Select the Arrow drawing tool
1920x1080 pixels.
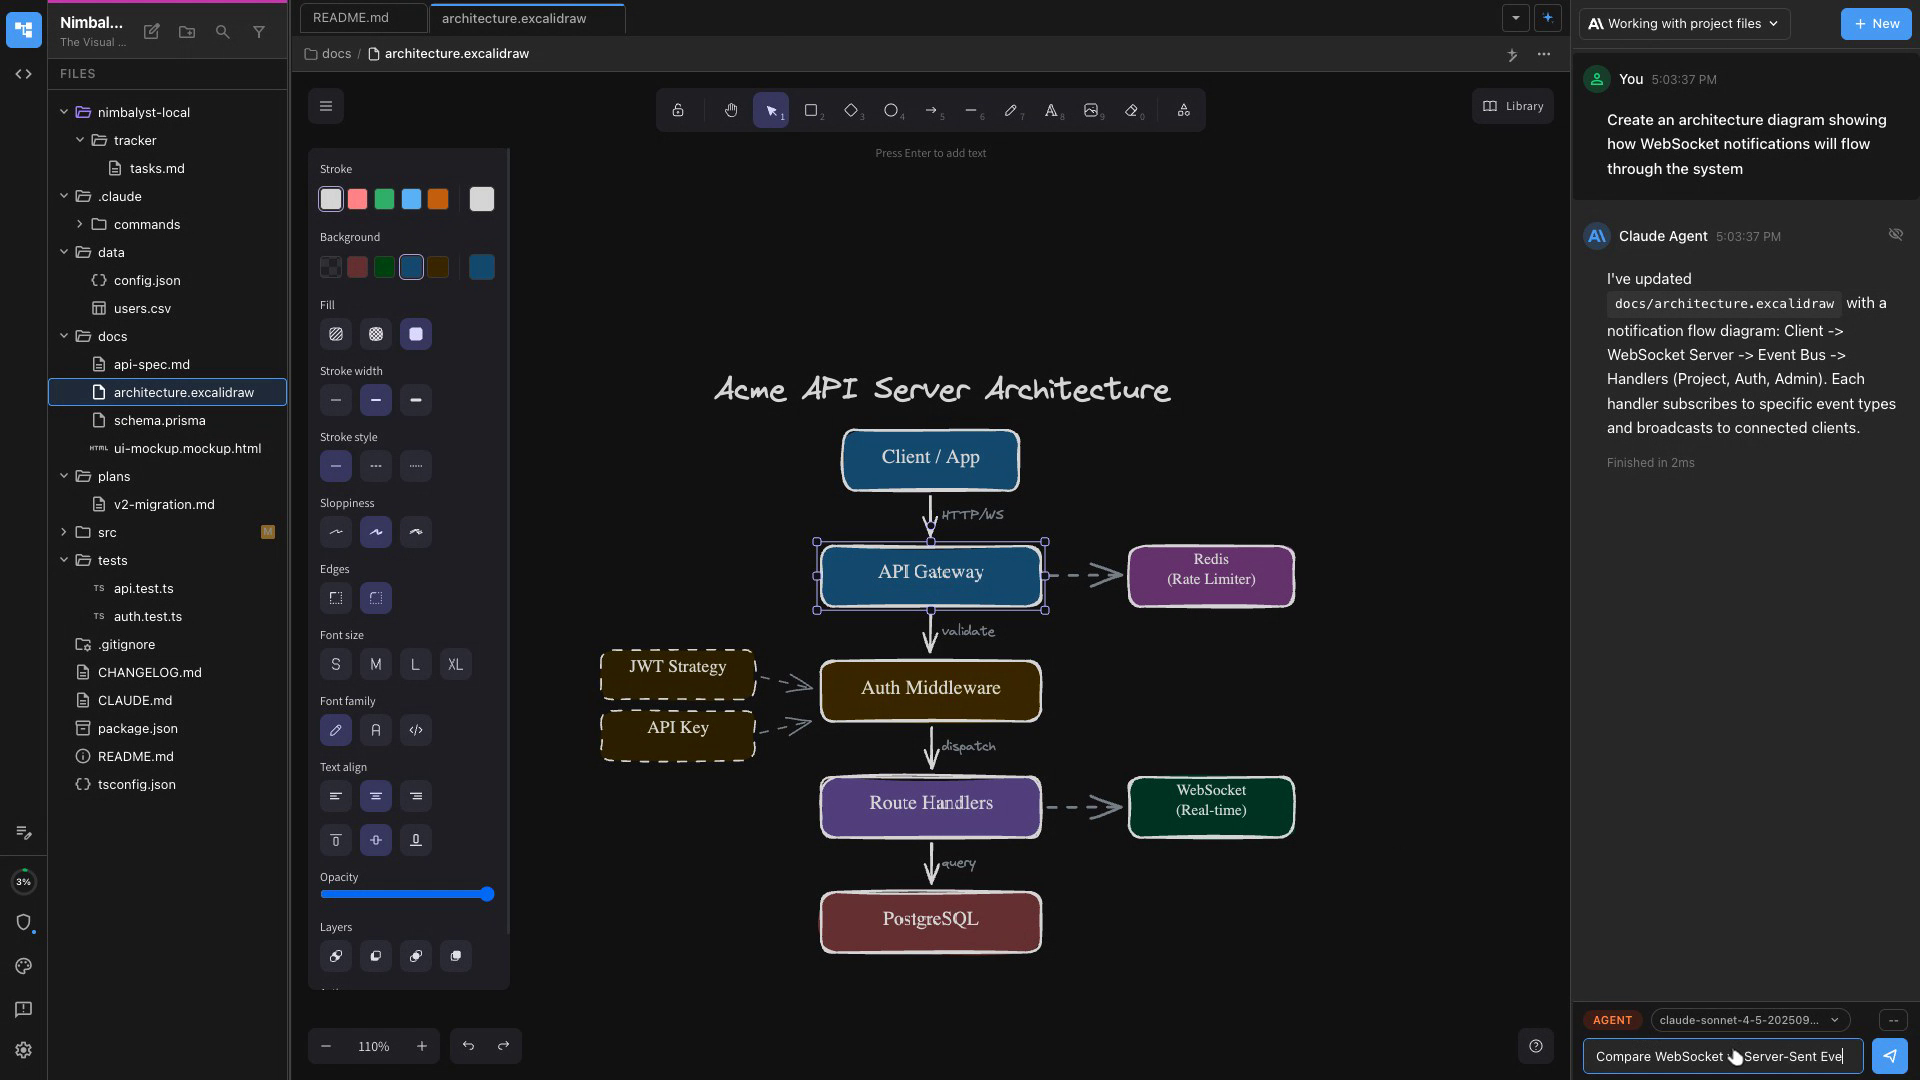(931, 110)
